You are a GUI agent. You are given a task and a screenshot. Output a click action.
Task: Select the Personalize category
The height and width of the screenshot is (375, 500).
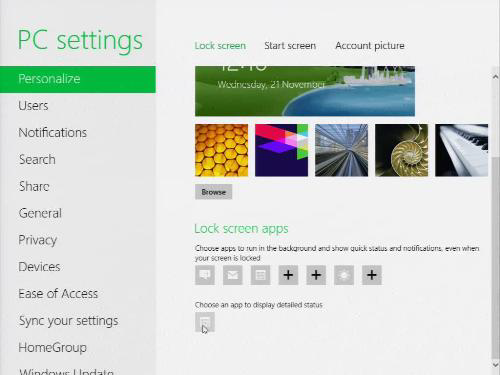click(78, 79)
